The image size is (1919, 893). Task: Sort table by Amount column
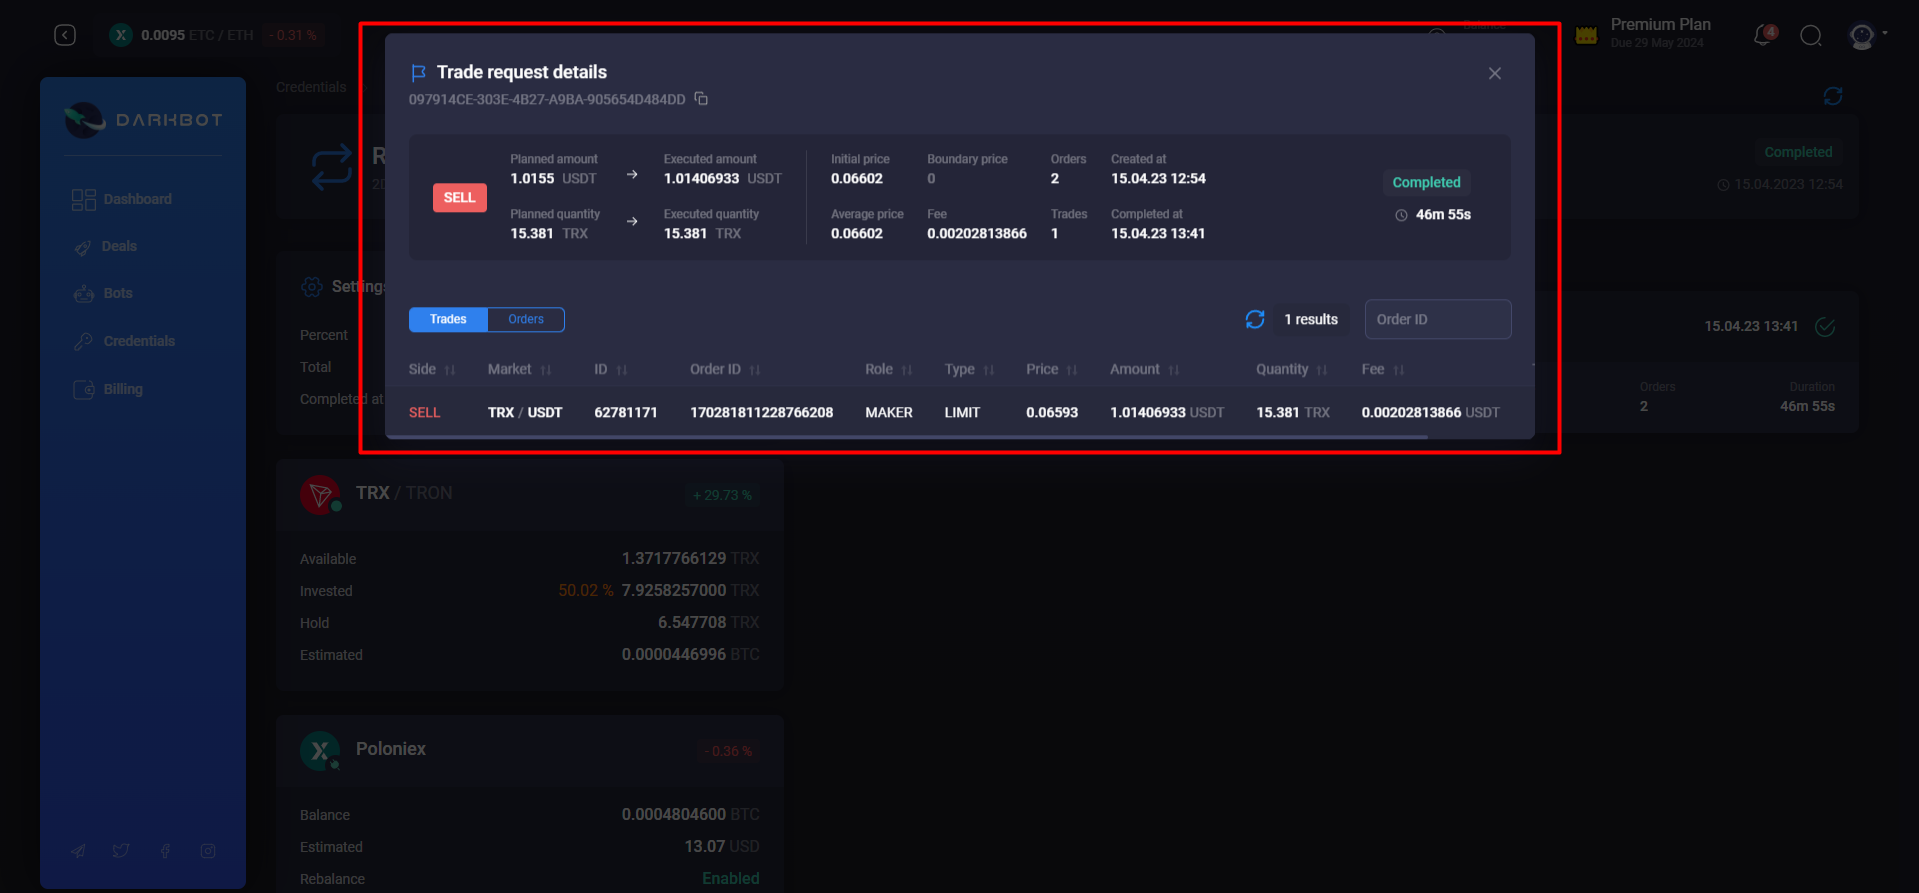tap(1145, 369)
